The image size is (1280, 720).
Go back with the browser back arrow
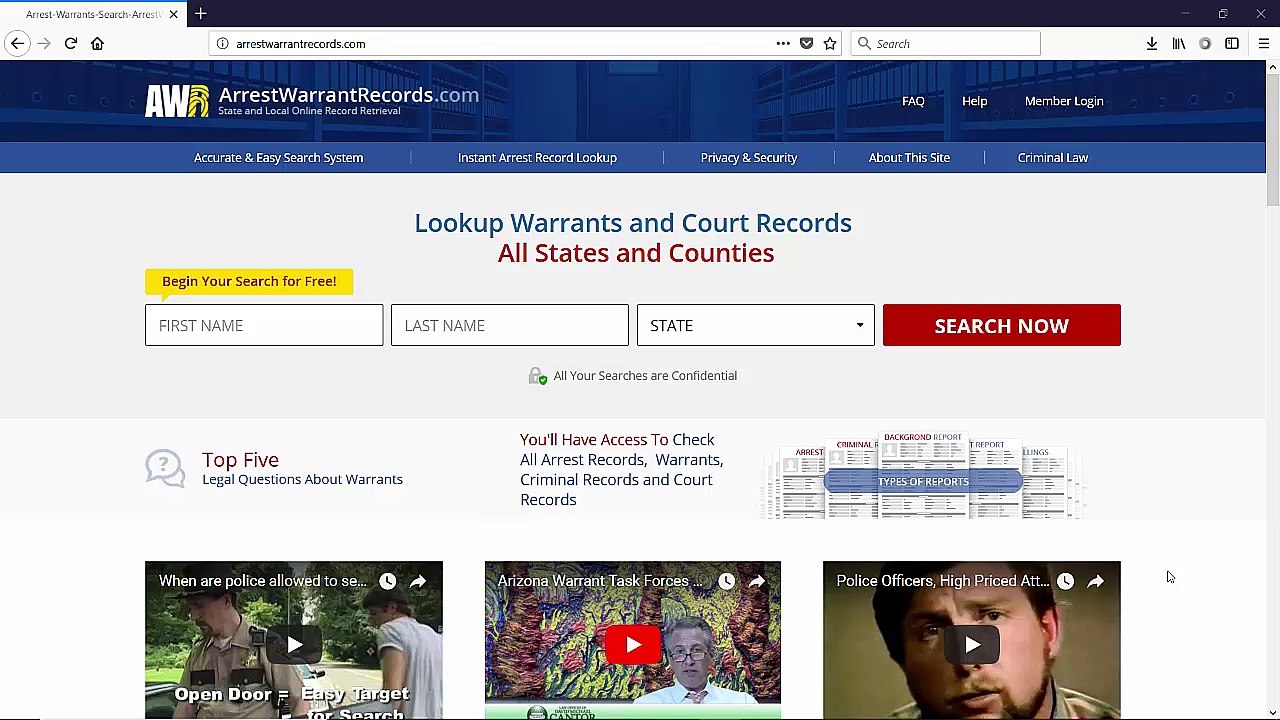point(17,44)
